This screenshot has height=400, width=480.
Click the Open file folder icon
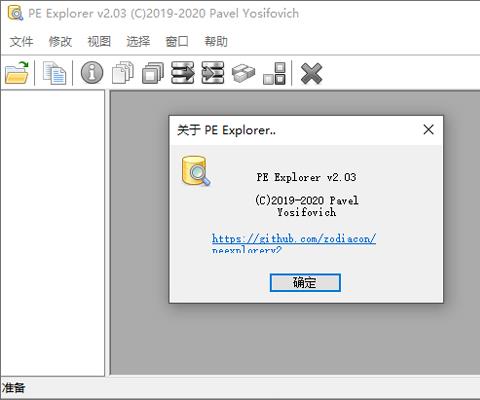pos(17,73)
